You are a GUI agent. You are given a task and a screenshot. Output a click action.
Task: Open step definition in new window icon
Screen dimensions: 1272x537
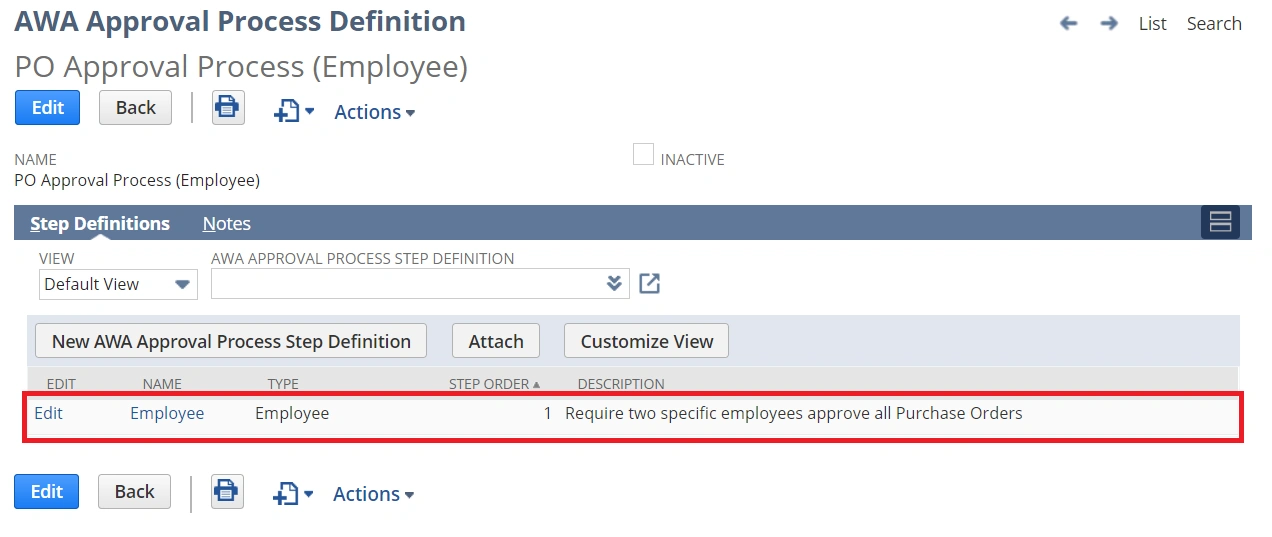point(650,284)
